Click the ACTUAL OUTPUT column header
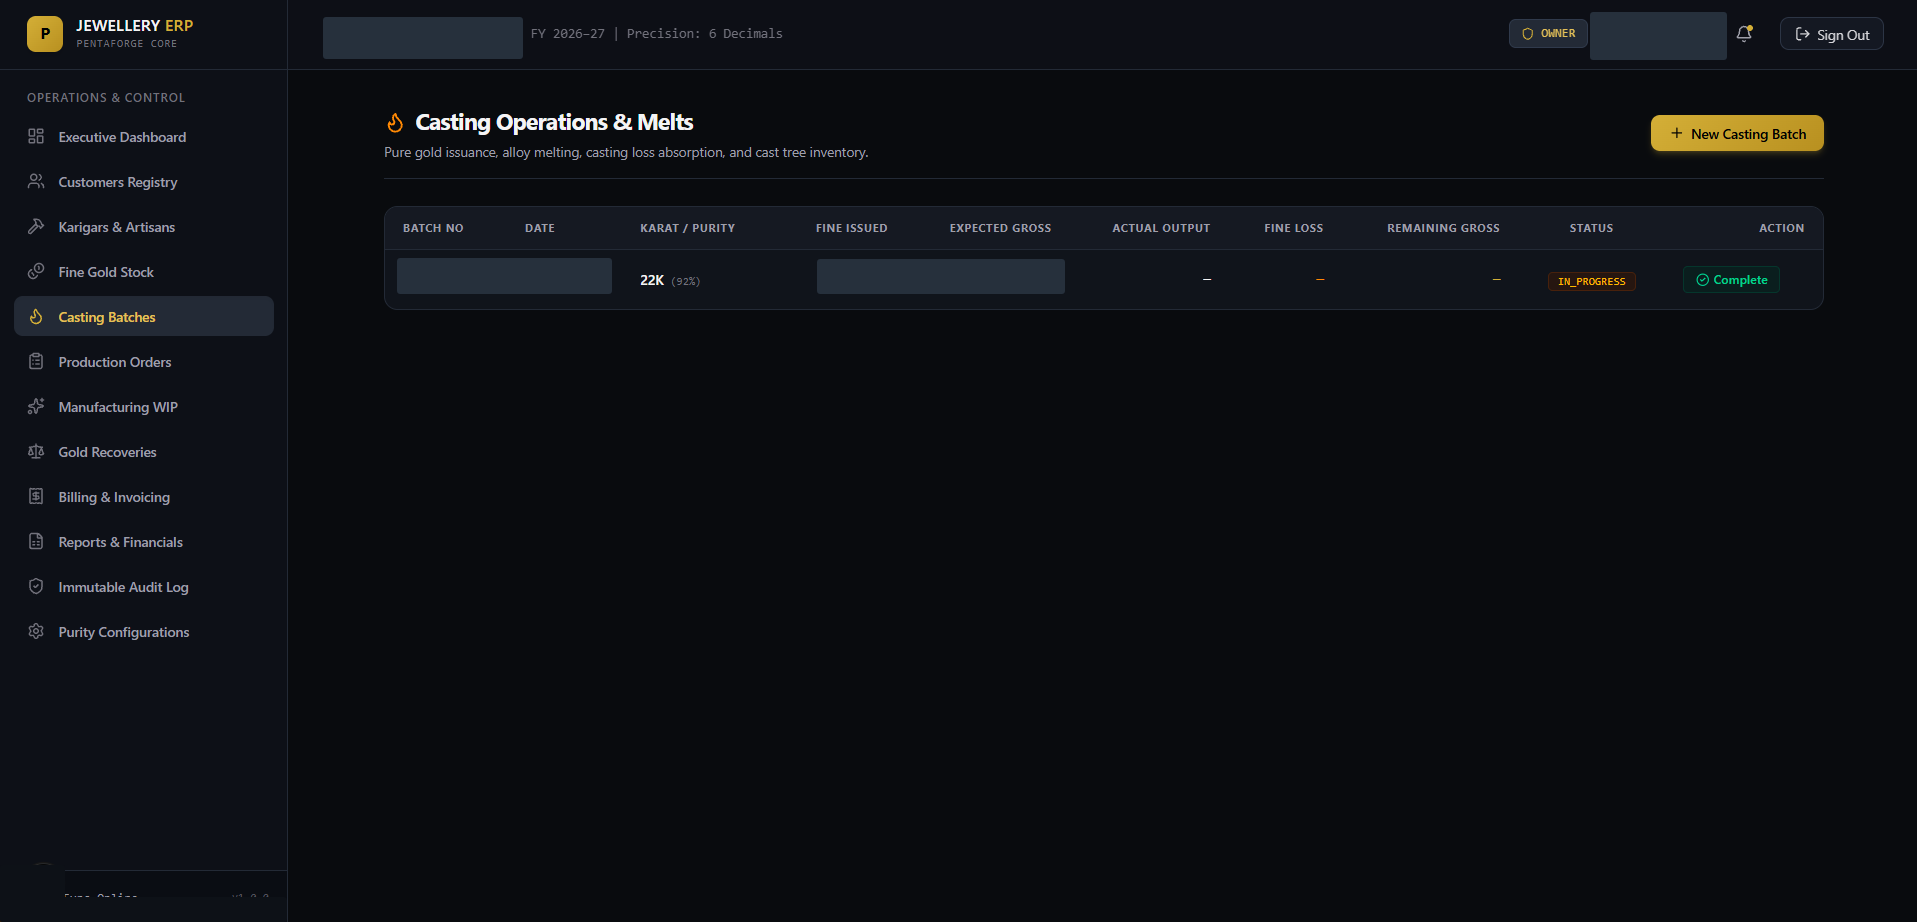The image size is (1917, 922). click(1161, 228)
